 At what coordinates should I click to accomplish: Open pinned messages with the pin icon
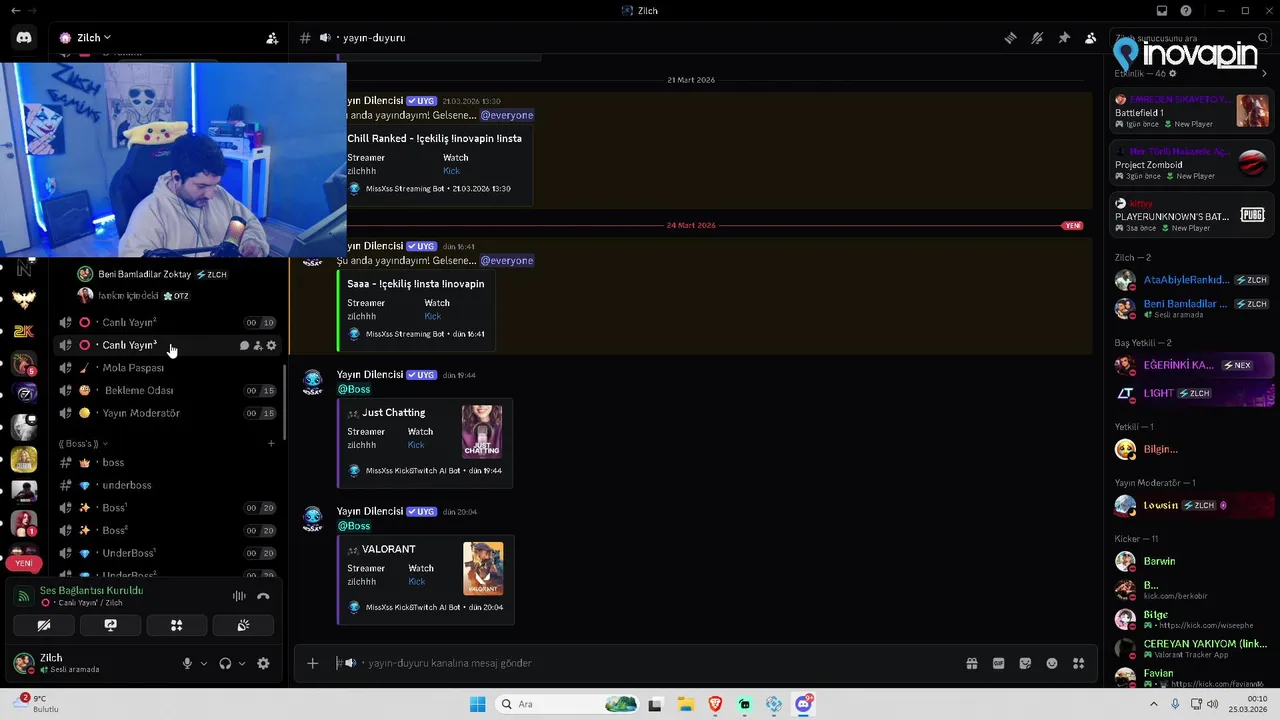(x=1064, y=38)
